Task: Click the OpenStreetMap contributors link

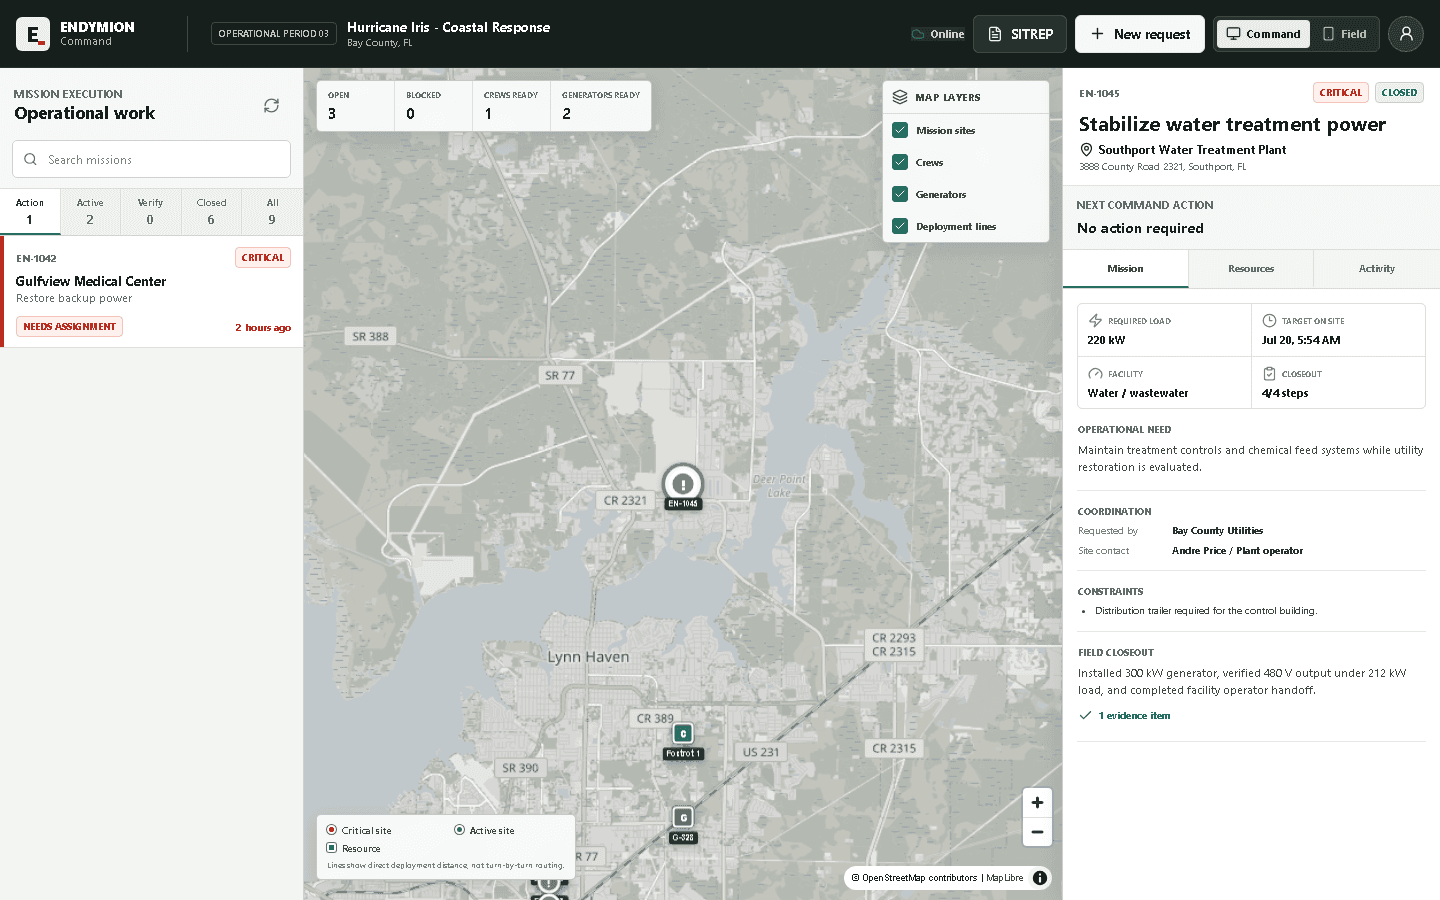Action: tap(919, 878)
